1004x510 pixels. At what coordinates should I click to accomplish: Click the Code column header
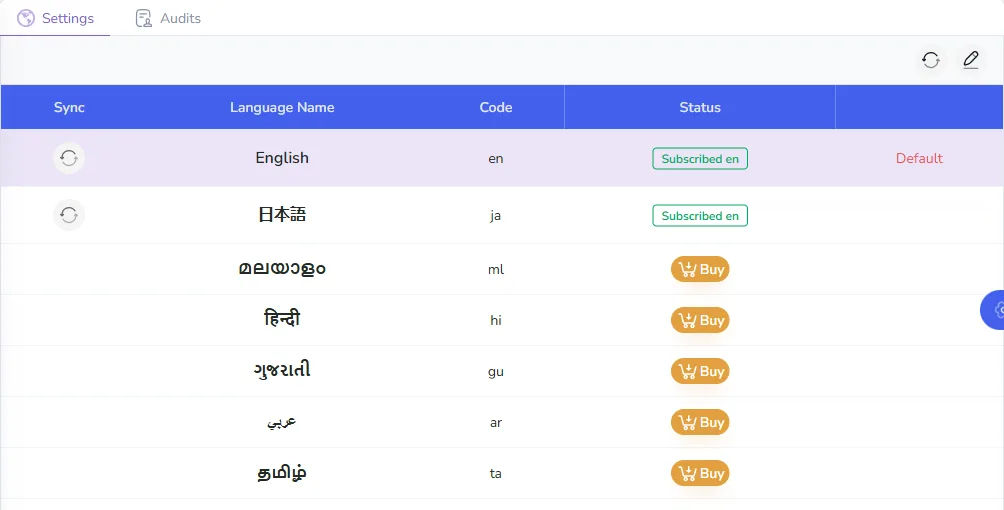pyautogui.click(x=496, y=108)
